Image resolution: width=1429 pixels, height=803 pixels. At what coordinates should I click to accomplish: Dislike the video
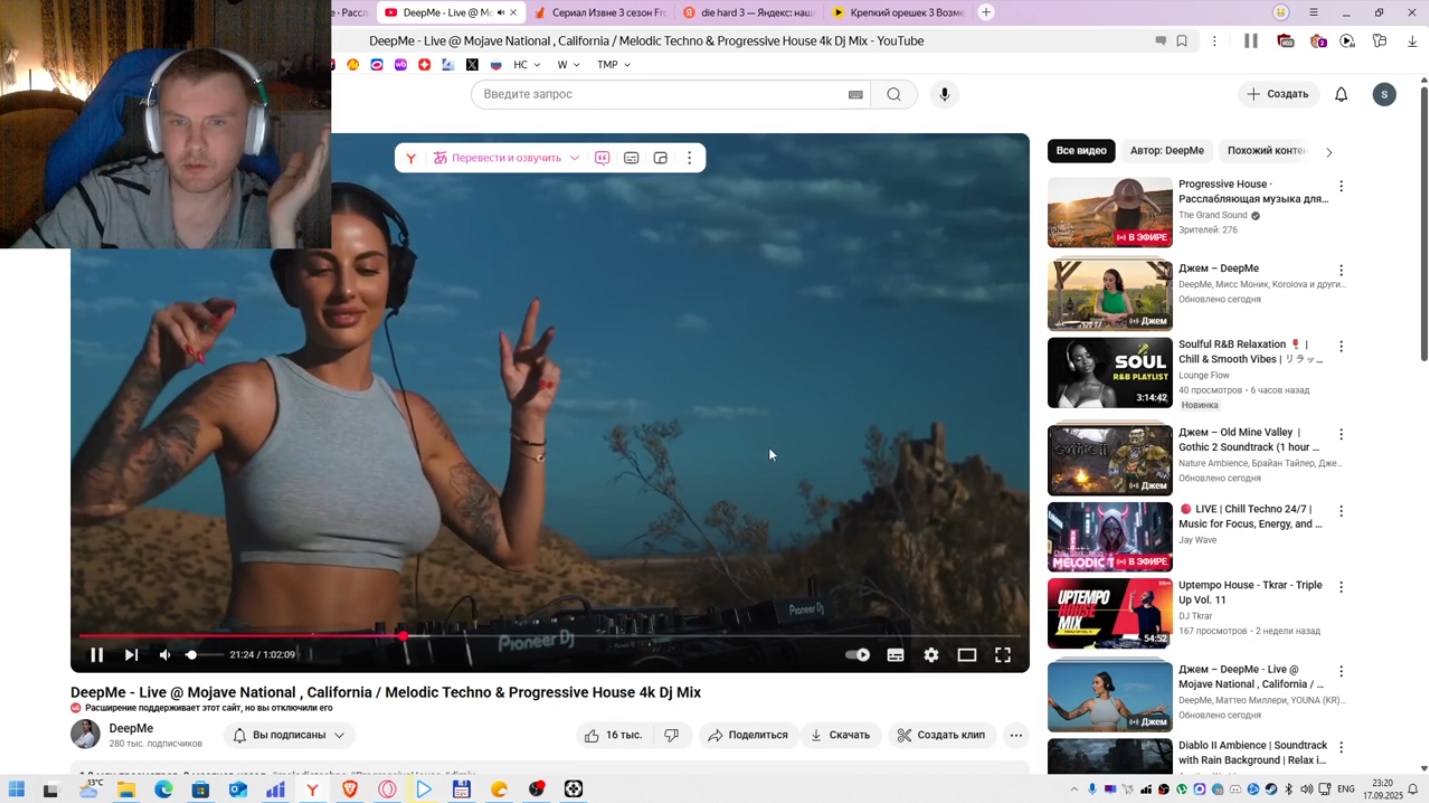[x=672, y=735]
